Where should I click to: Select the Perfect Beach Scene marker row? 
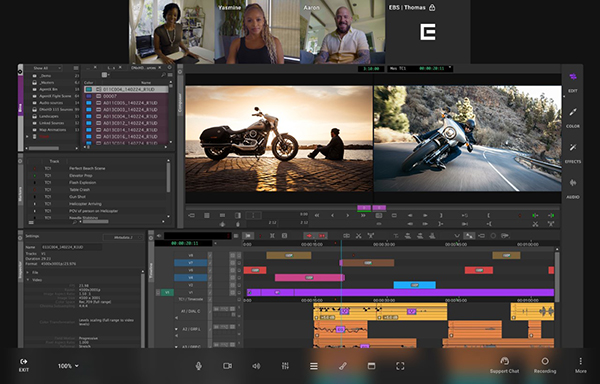coord(98,168)
